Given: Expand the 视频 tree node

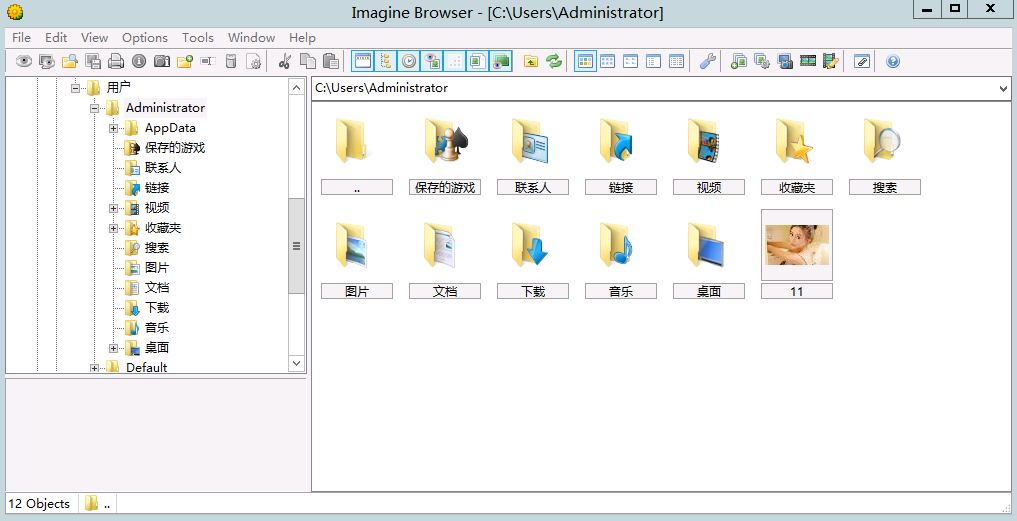Looking at the screenshot, I should coord(114,208).
